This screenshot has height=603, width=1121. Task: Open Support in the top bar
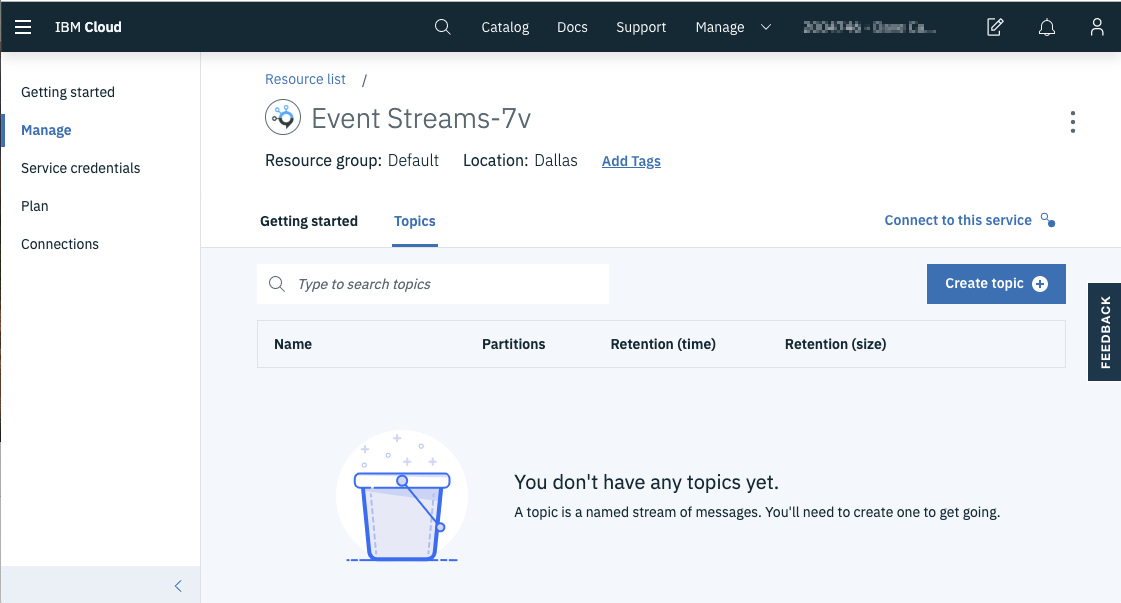(x=641, y=27)
